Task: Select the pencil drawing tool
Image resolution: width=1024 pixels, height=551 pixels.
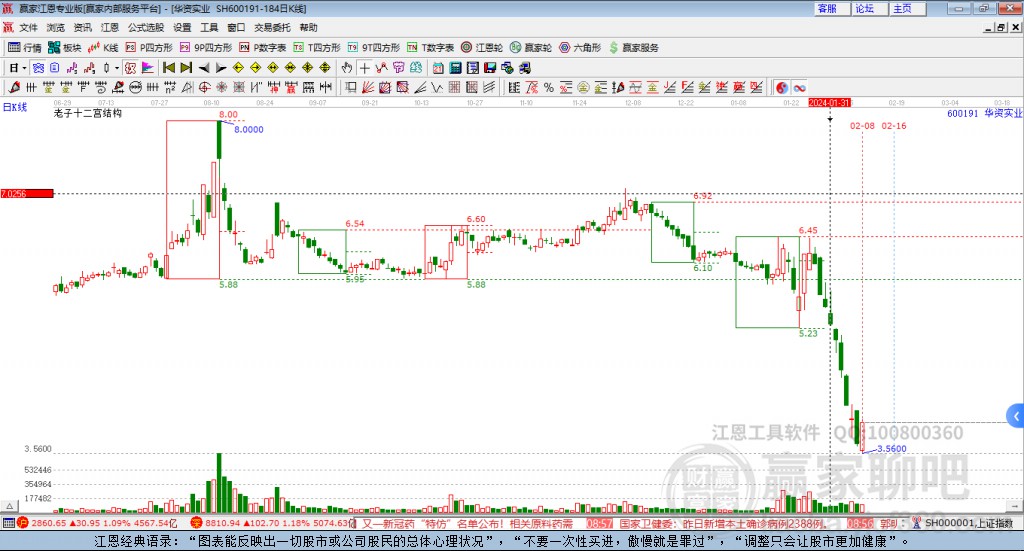Action: click(x=14, y=87)
